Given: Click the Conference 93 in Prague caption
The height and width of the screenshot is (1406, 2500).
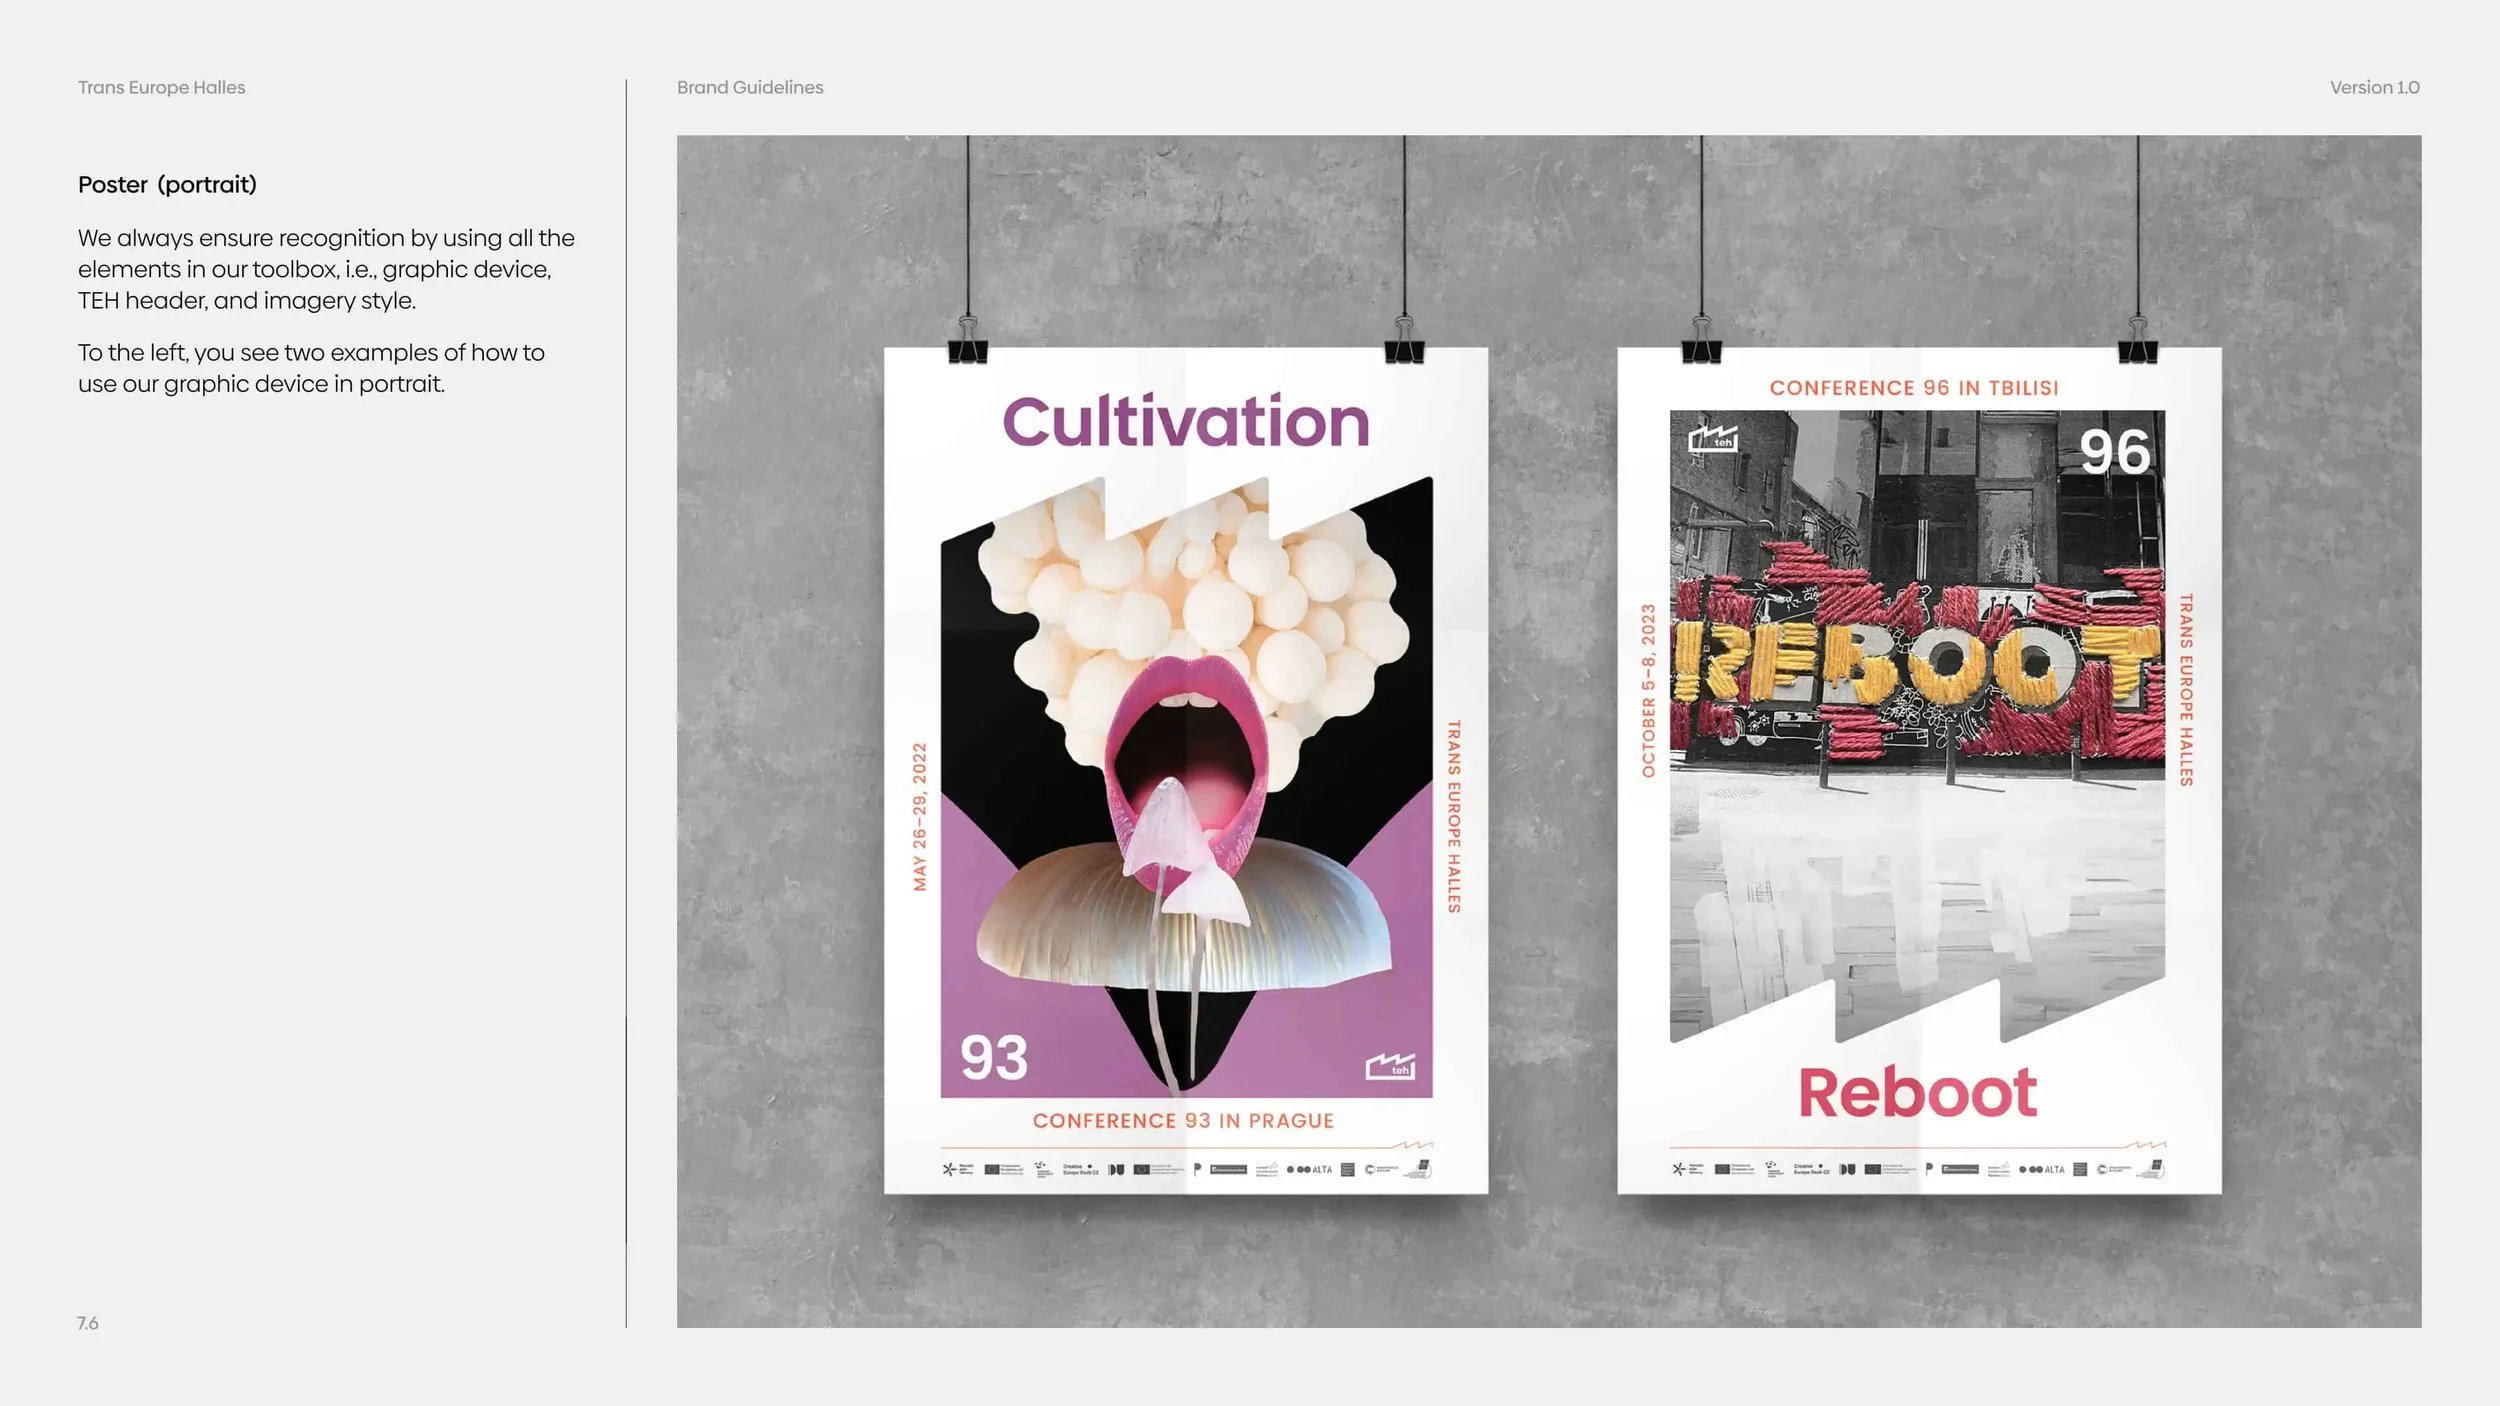Looking at the screenshot, I should [x=1183, y=1121].
